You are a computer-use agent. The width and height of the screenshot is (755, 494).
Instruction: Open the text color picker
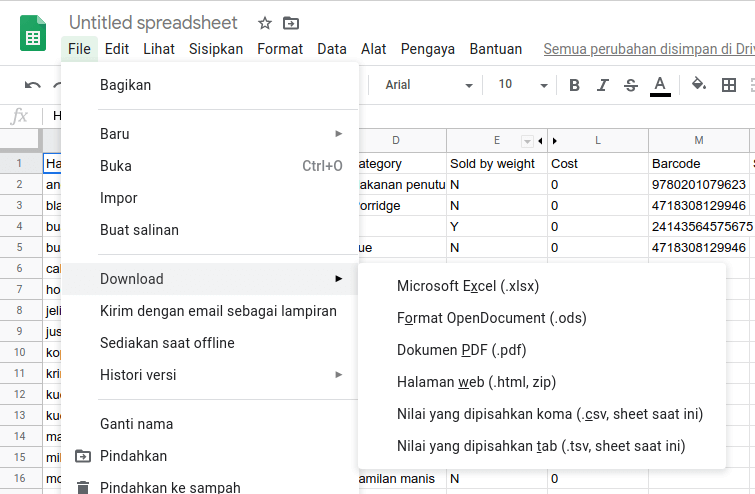click(x=660, y=86)
